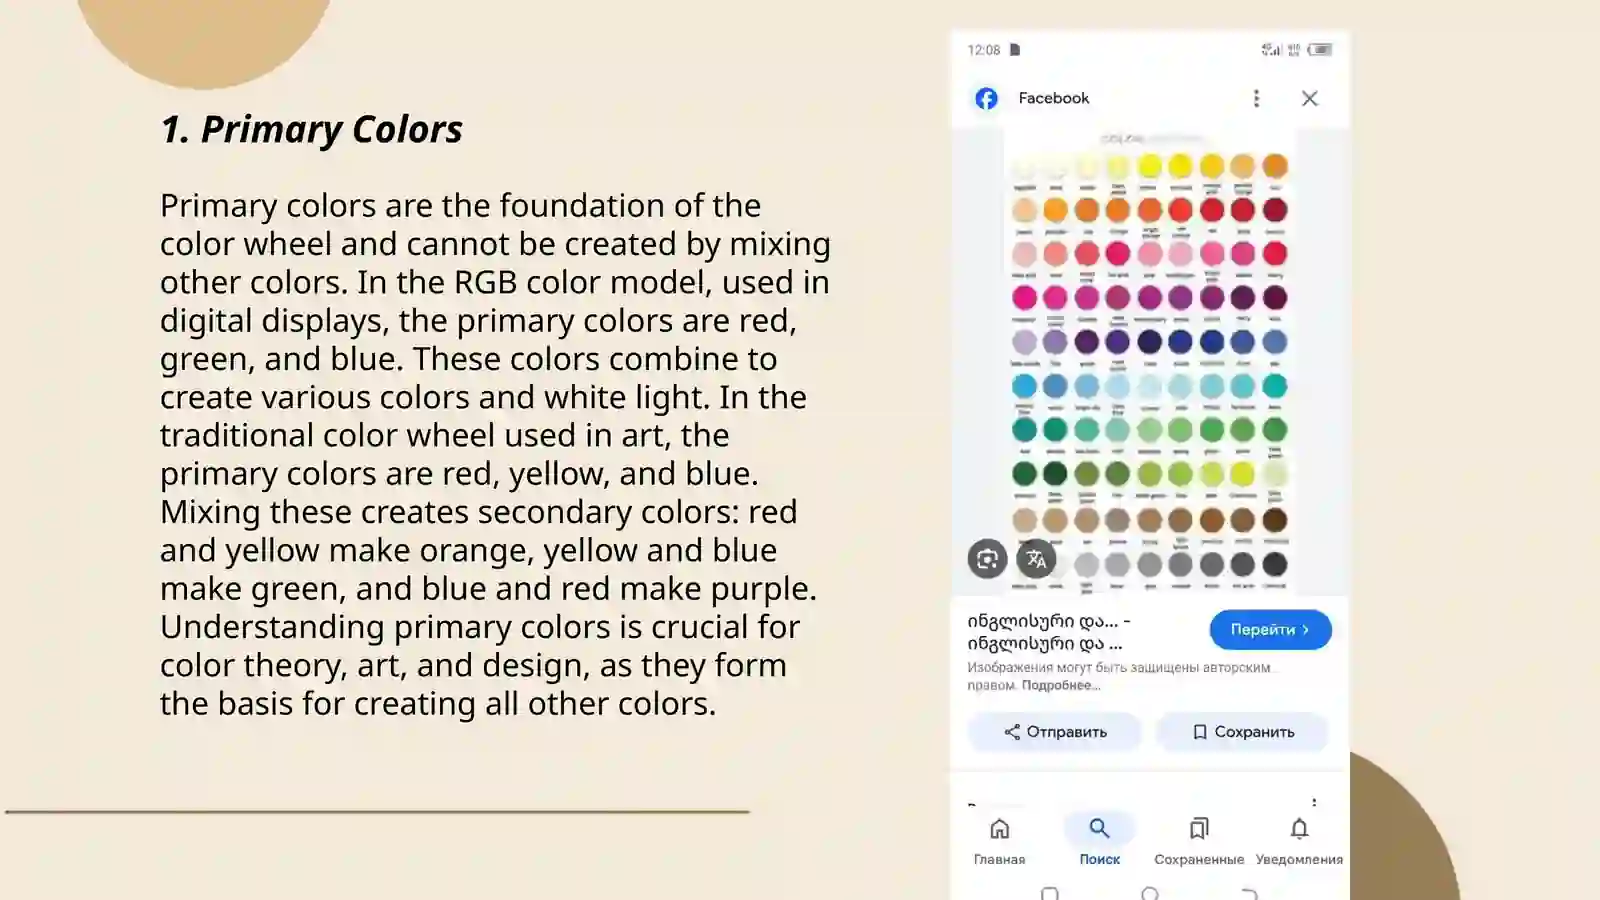Tap the translate image icon
Image resolution: width=1600 pixels, height=900 pixels.
(x=1036, y=558)
